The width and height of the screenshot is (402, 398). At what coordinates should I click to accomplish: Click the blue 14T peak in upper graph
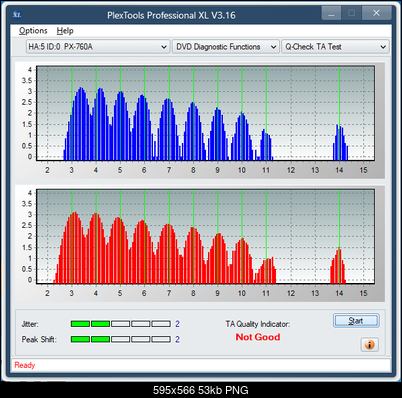click(x=340, y=143)
